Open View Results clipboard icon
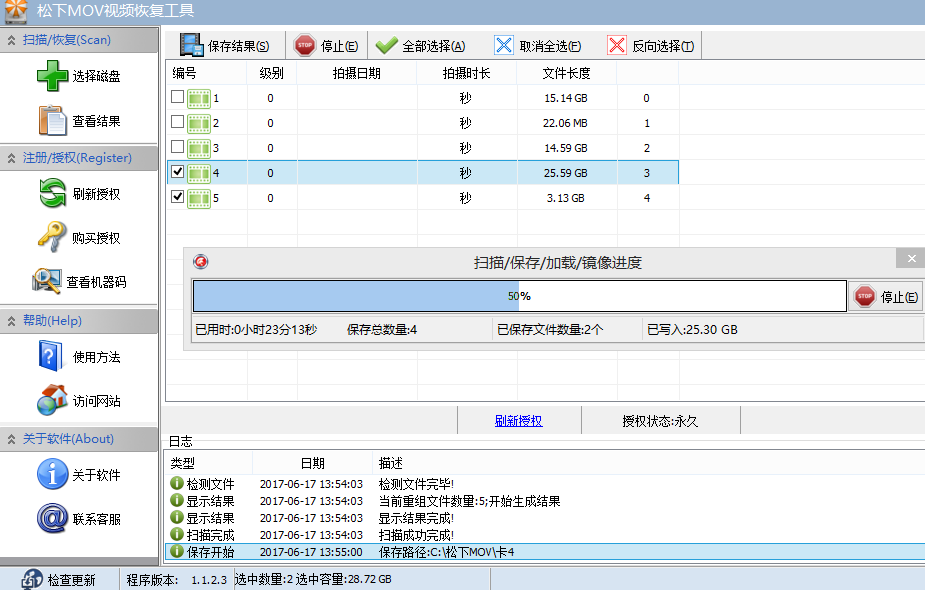This screenshot has height=590, width=925. [52, 121]
